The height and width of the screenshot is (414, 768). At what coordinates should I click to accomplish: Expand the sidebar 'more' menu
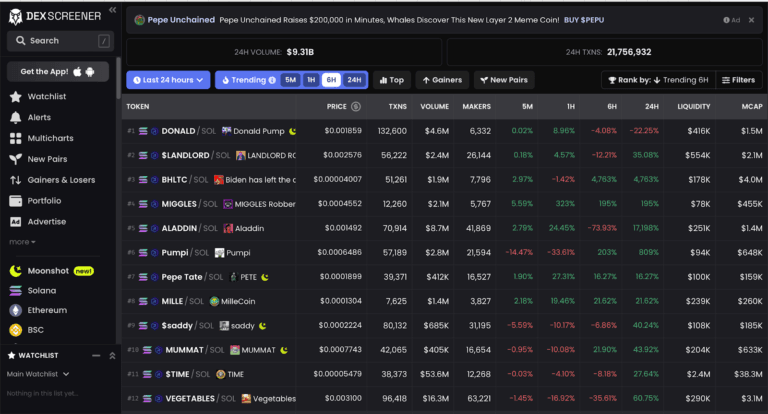[x=22, y=242]
